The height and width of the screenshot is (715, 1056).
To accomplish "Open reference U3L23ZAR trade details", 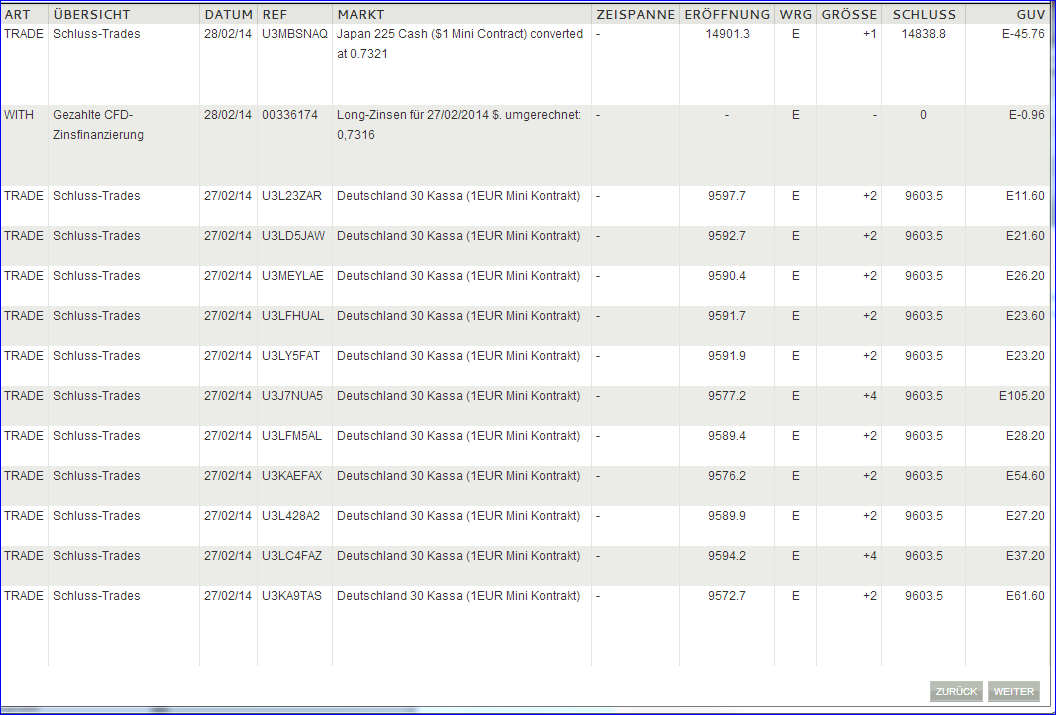I will (293, 196).
